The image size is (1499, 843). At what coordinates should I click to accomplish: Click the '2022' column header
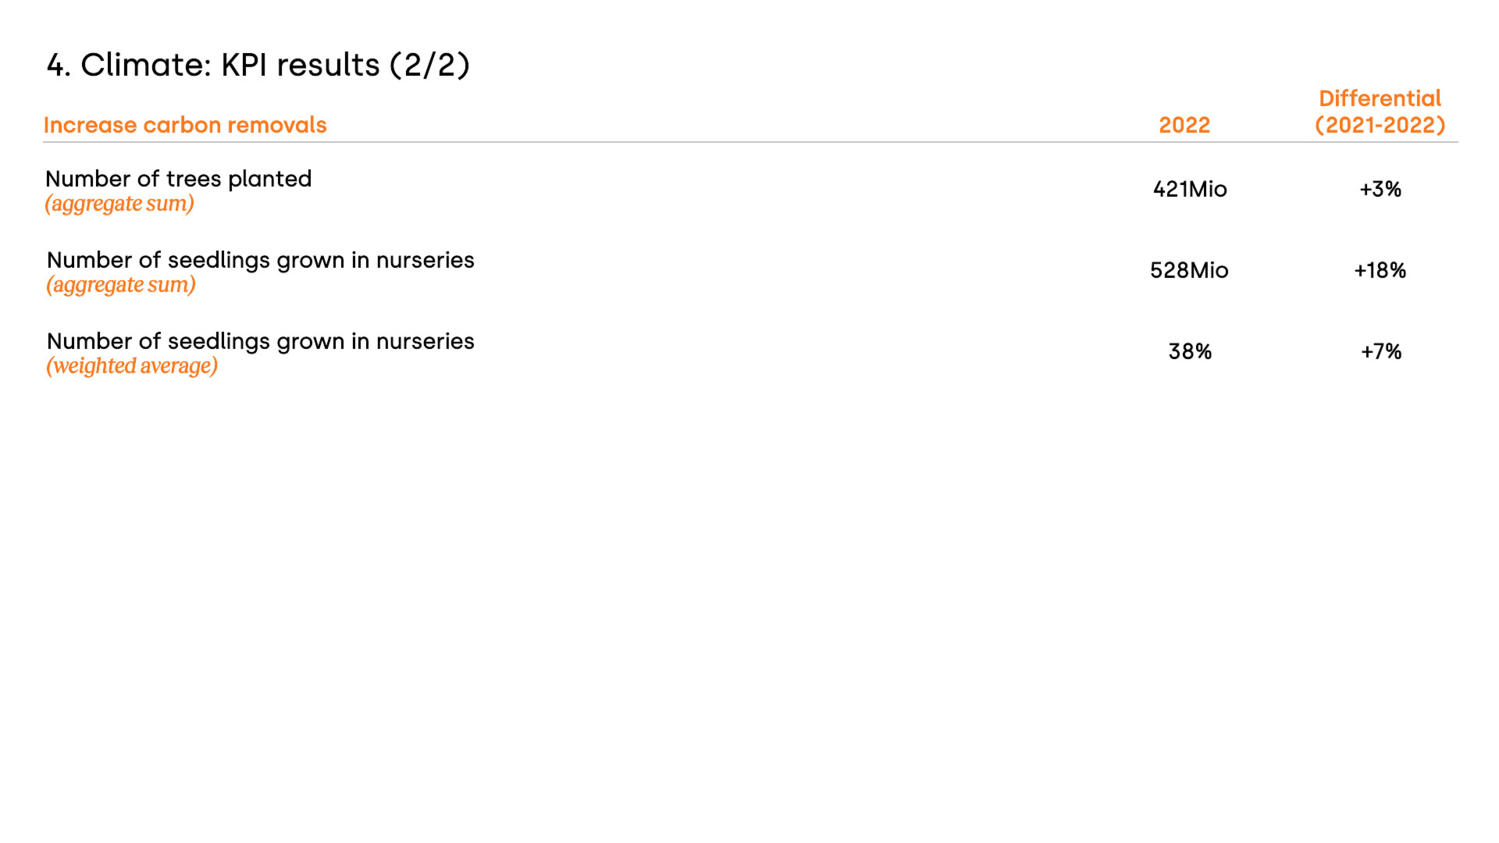click(1184, 125)
